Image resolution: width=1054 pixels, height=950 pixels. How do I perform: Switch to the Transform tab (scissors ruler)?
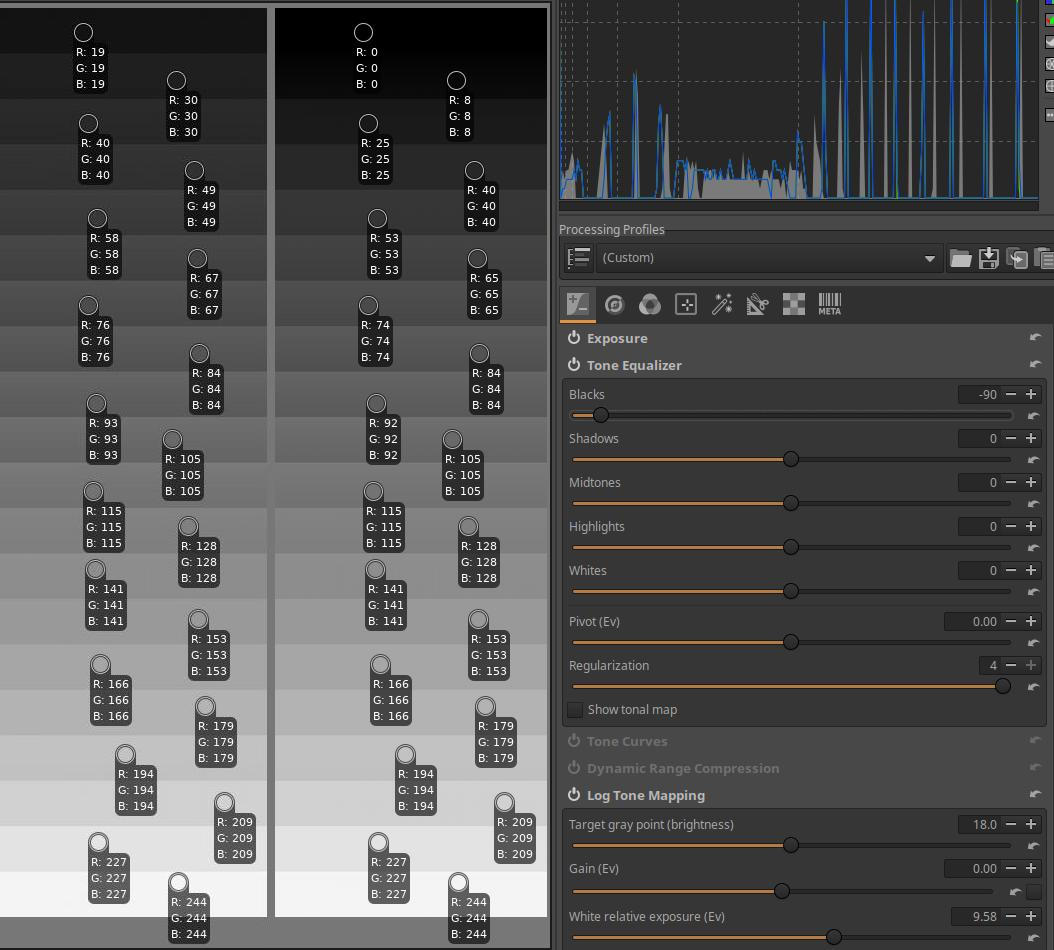click(757, 305)
